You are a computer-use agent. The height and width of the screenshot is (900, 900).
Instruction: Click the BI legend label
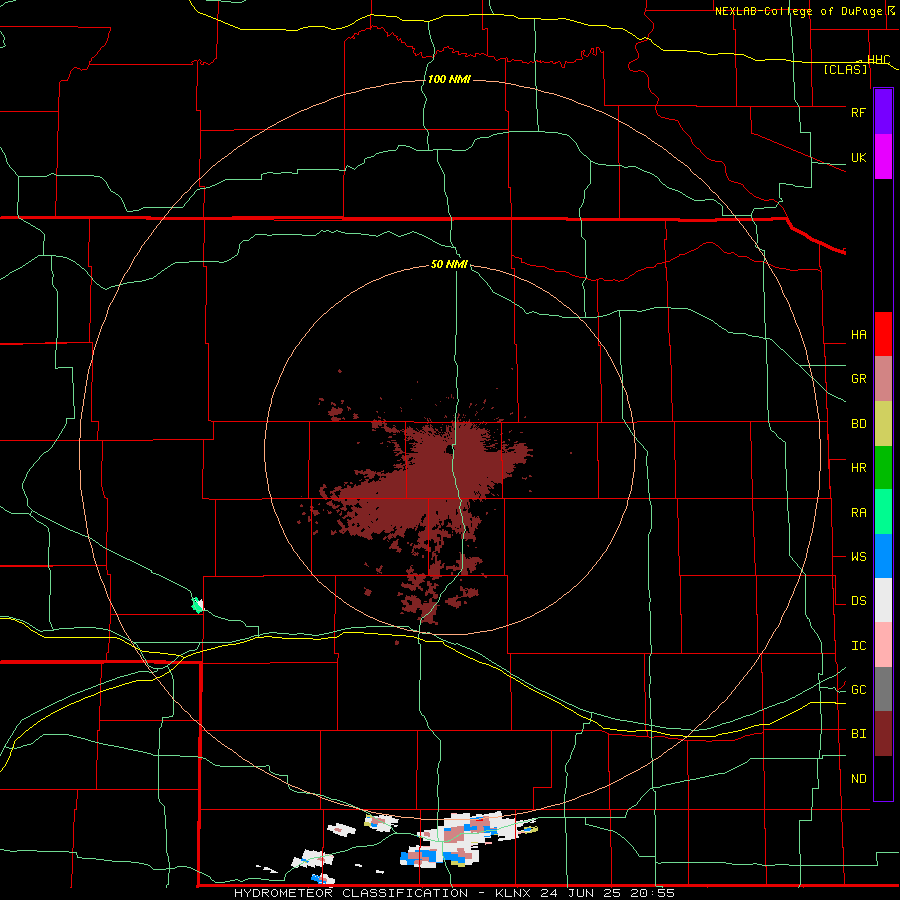point(858,734)
